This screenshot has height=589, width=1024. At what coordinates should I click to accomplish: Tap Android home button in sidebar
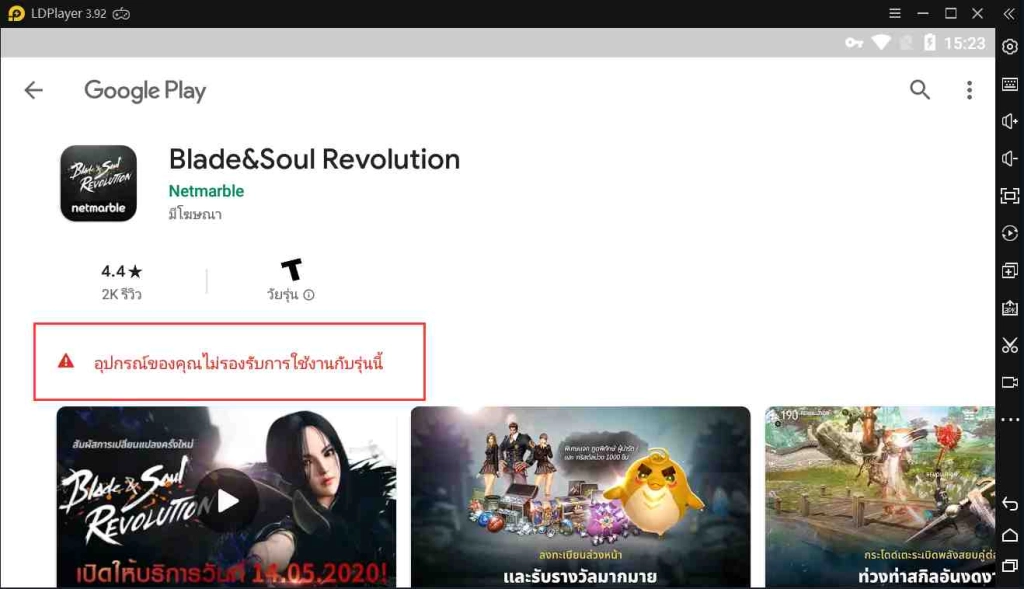click(1010, 535)
